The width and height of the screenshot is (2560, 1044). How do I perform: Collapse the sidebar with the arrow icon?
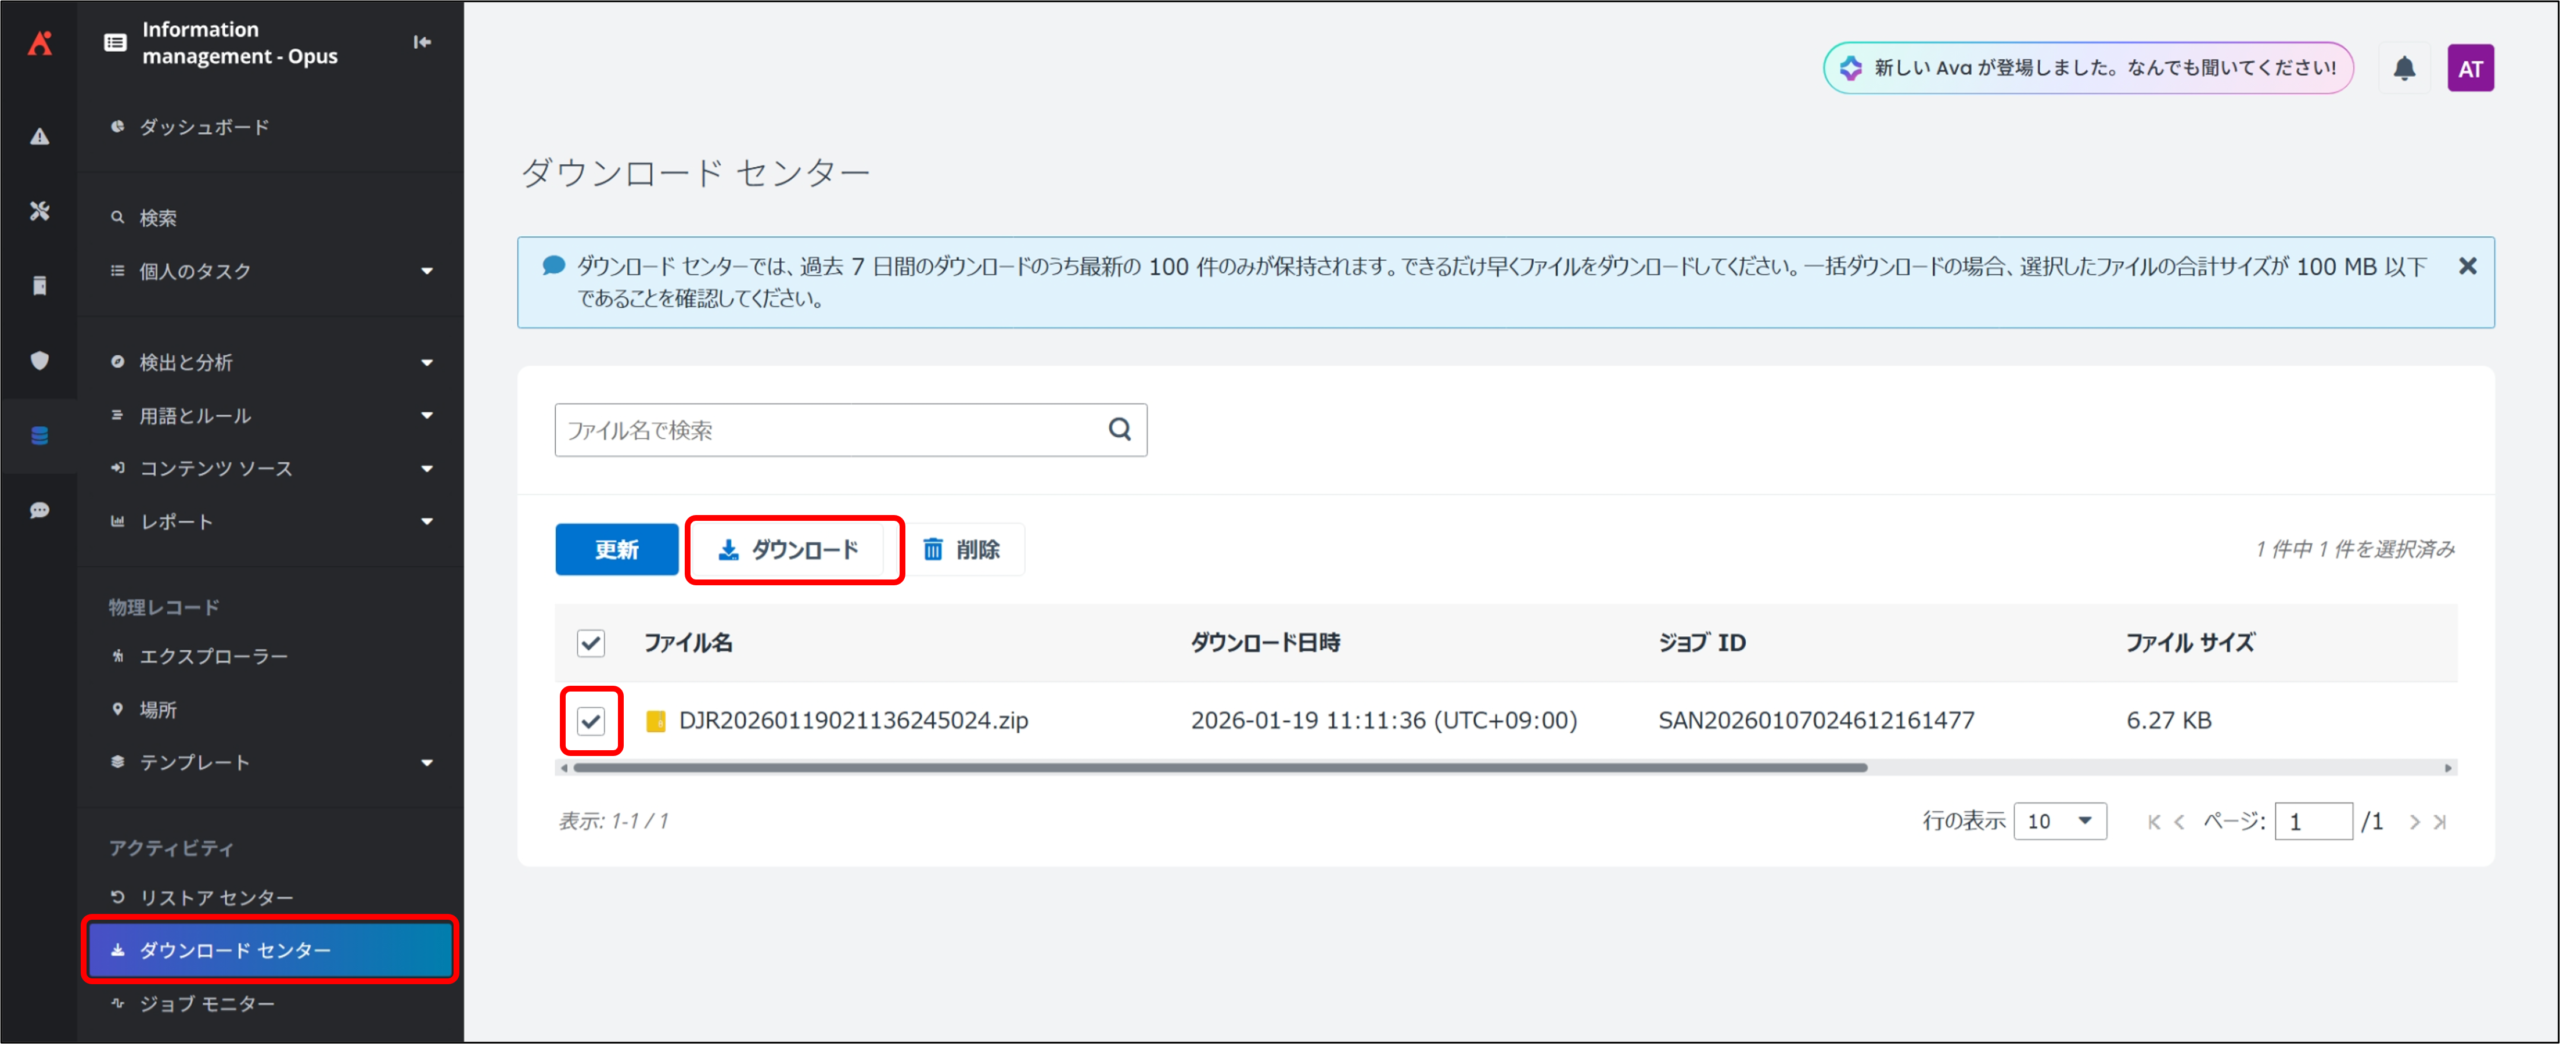click(422, 42)
